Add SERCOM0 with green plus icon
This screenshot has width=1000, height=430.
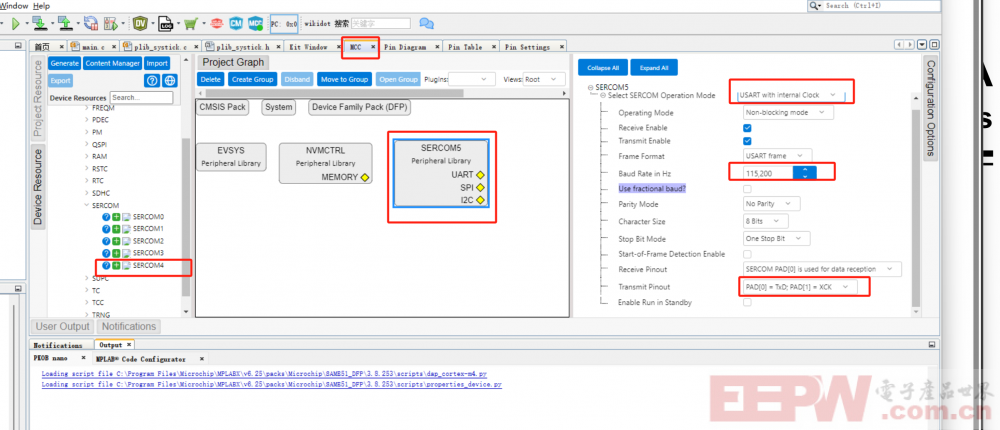pyautogui.click(x=116, y=217)
